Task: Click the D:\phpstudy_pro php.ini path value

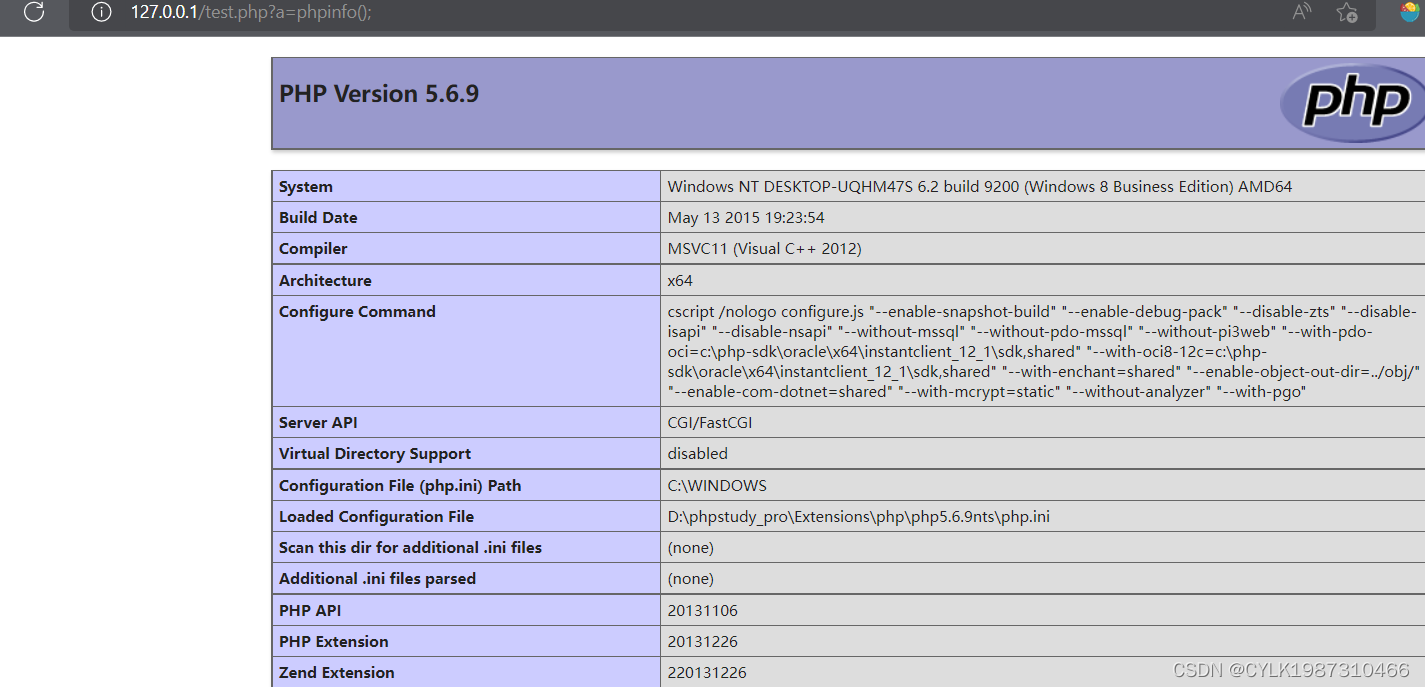Action: (x=859, y=517)
